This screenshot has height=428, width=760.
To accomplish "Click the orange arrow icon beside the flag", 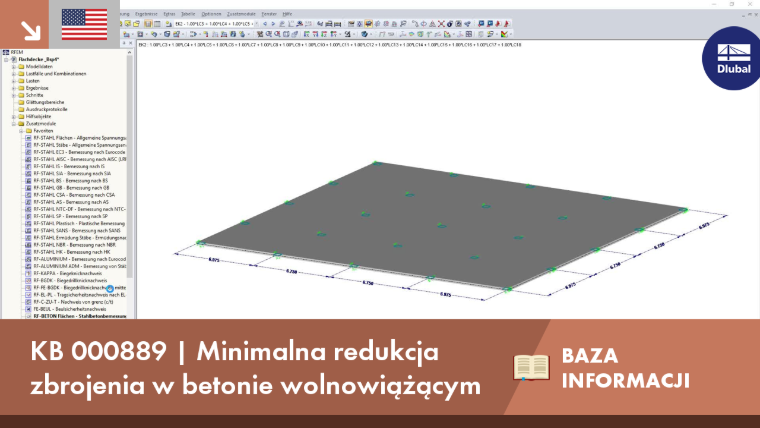I will pyautogui.click(x=31, y=31).
